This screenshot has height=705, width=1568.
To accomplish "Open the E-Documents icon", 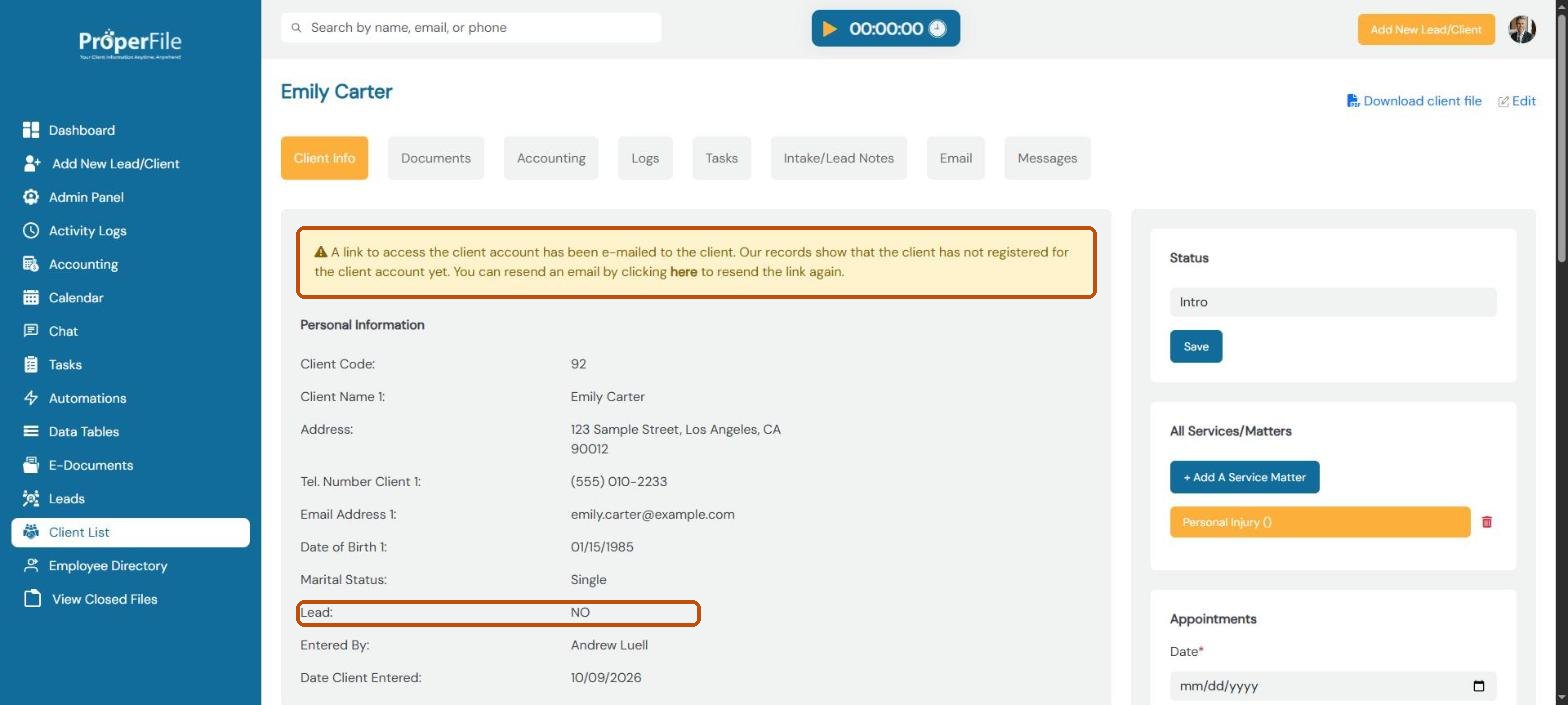I will (31, 465).
